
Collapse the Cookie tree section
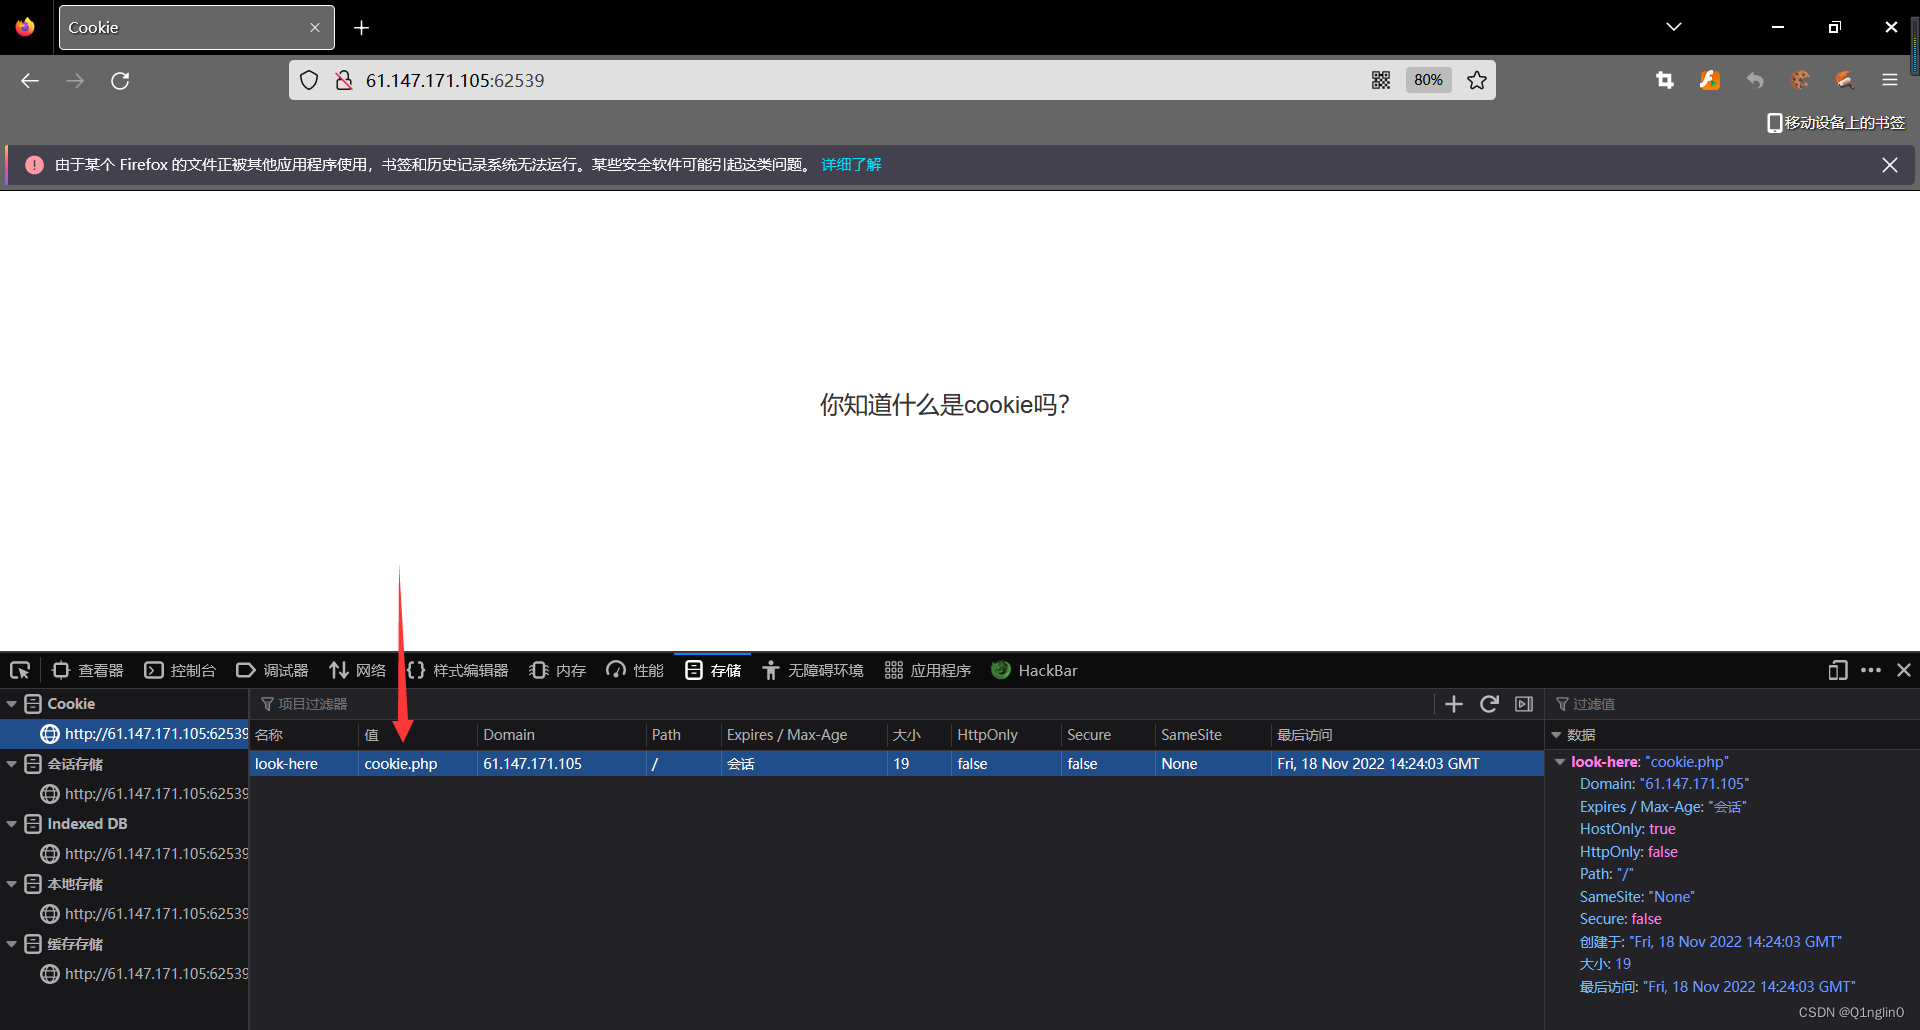pos(12,704)
